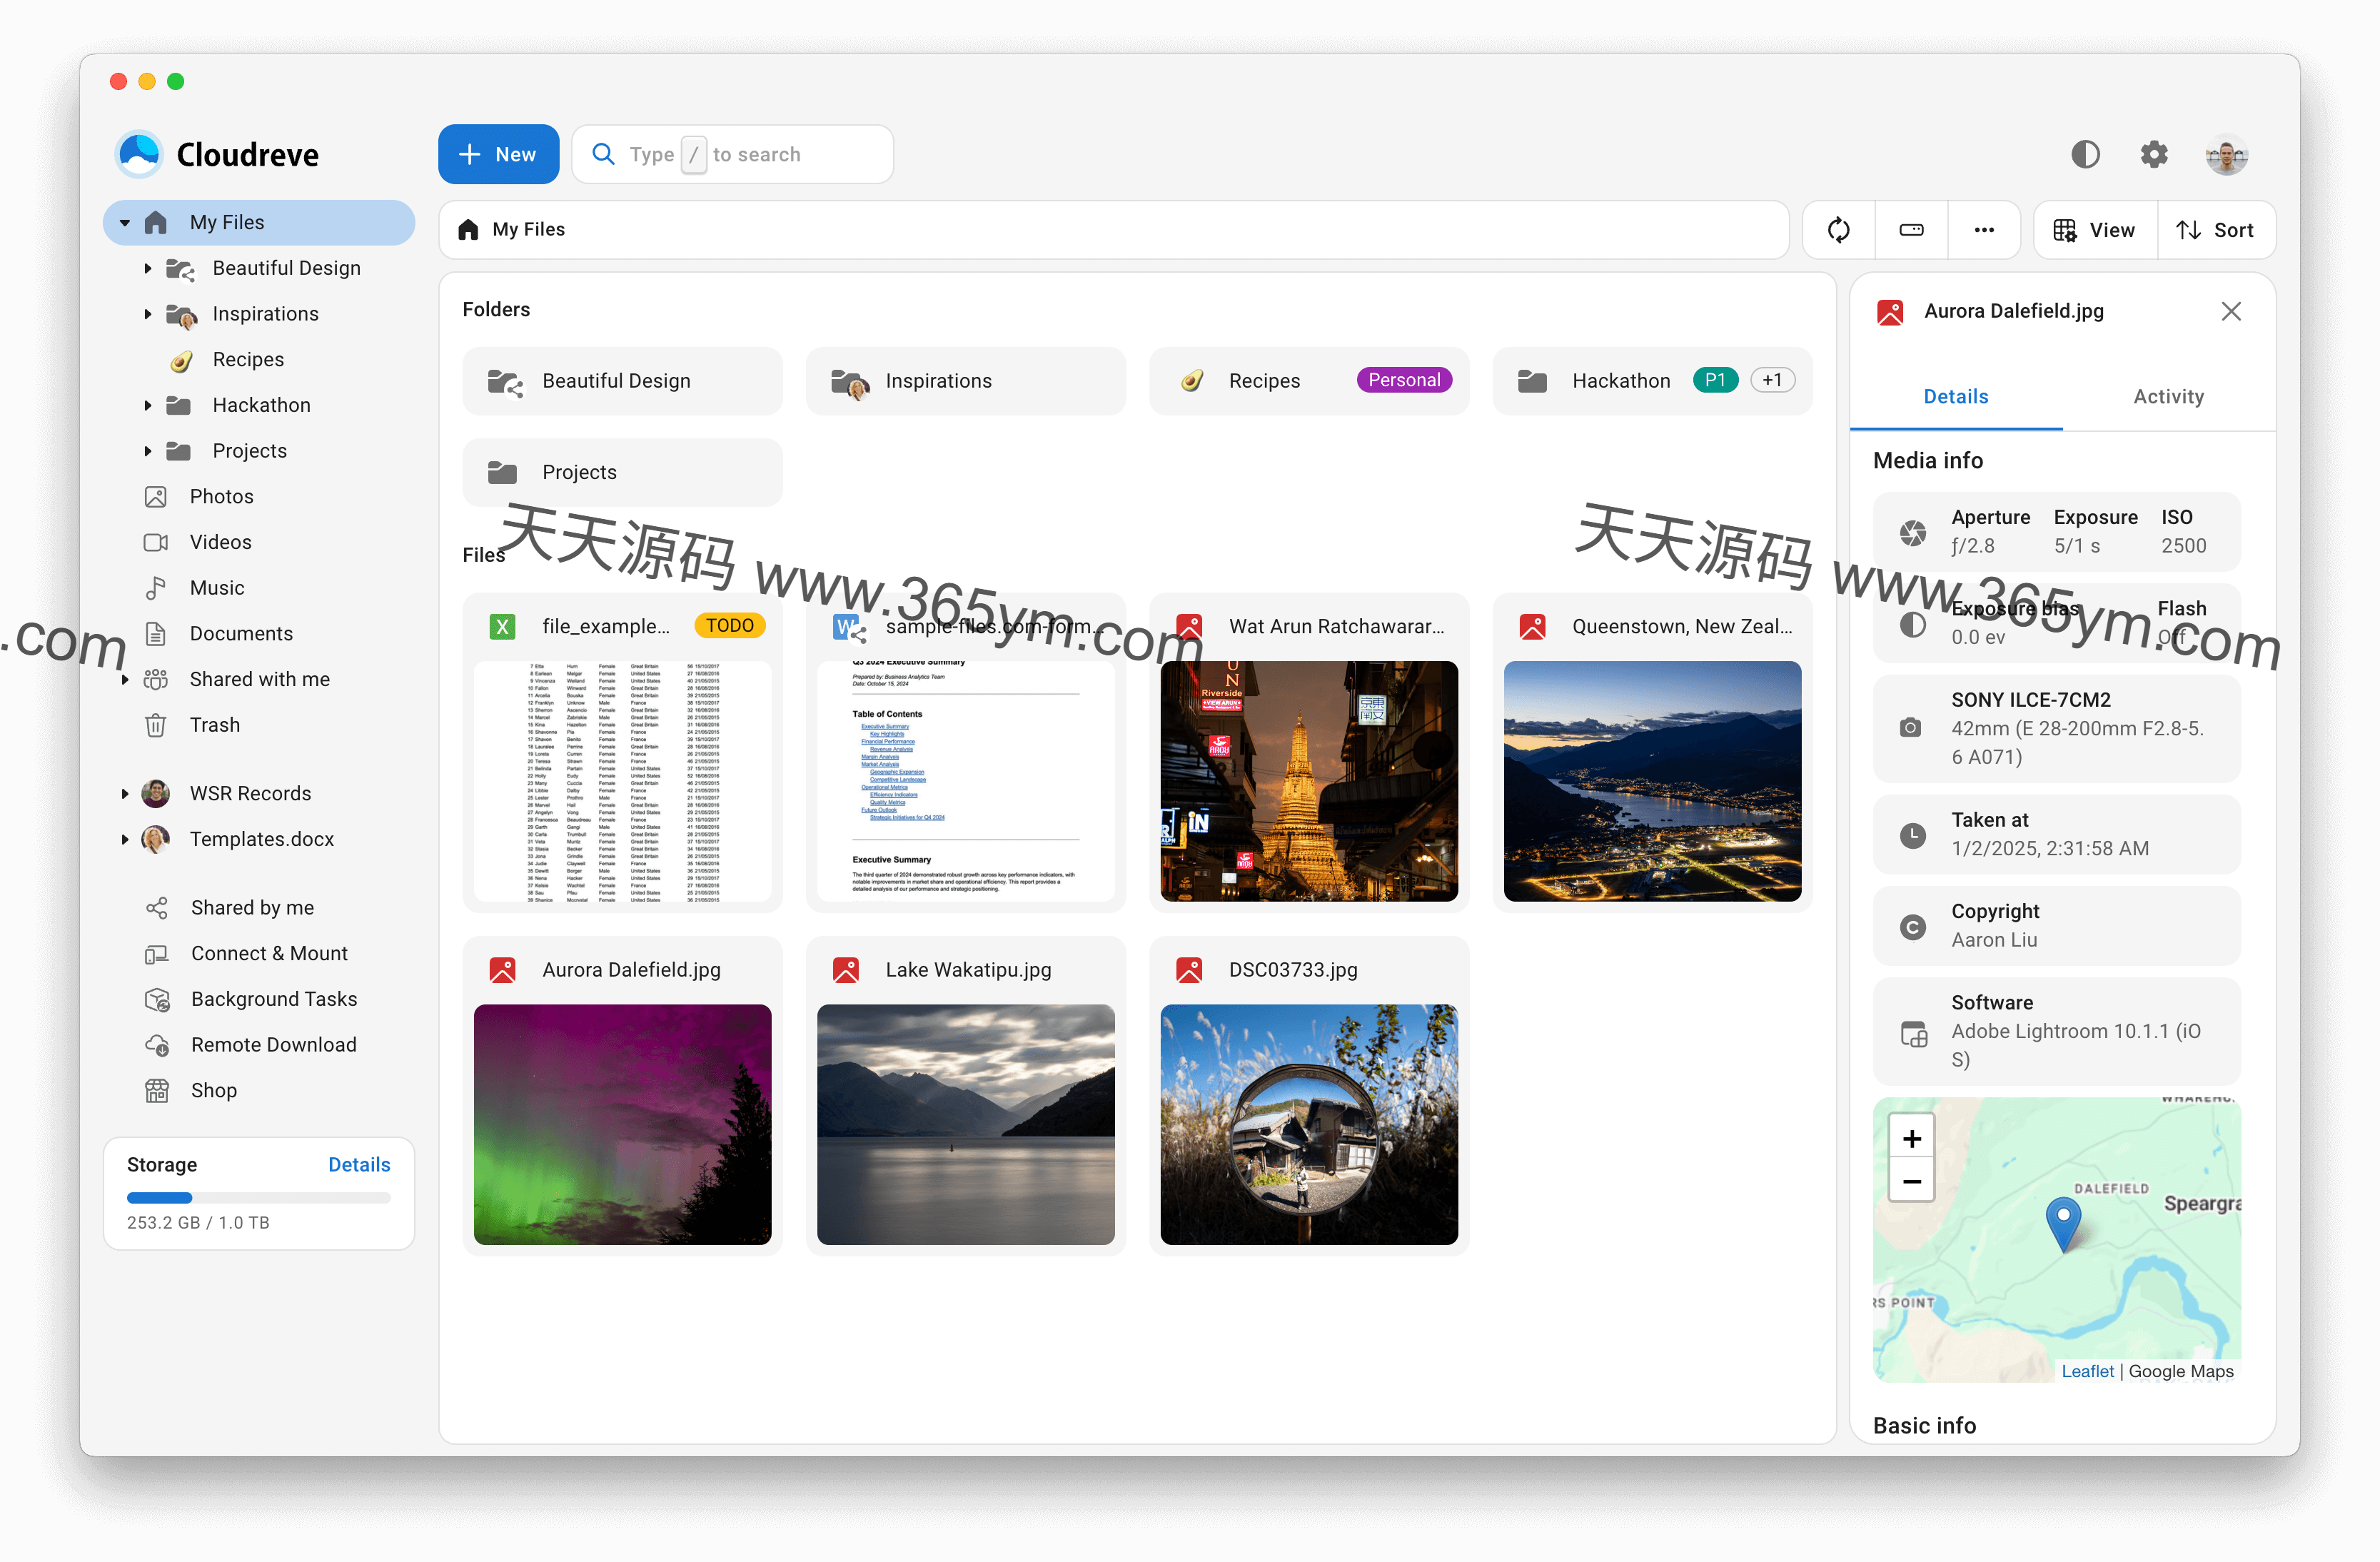2380x1562 pixels.
Task: Click the storage usage bar
Action: (258, 1198)
